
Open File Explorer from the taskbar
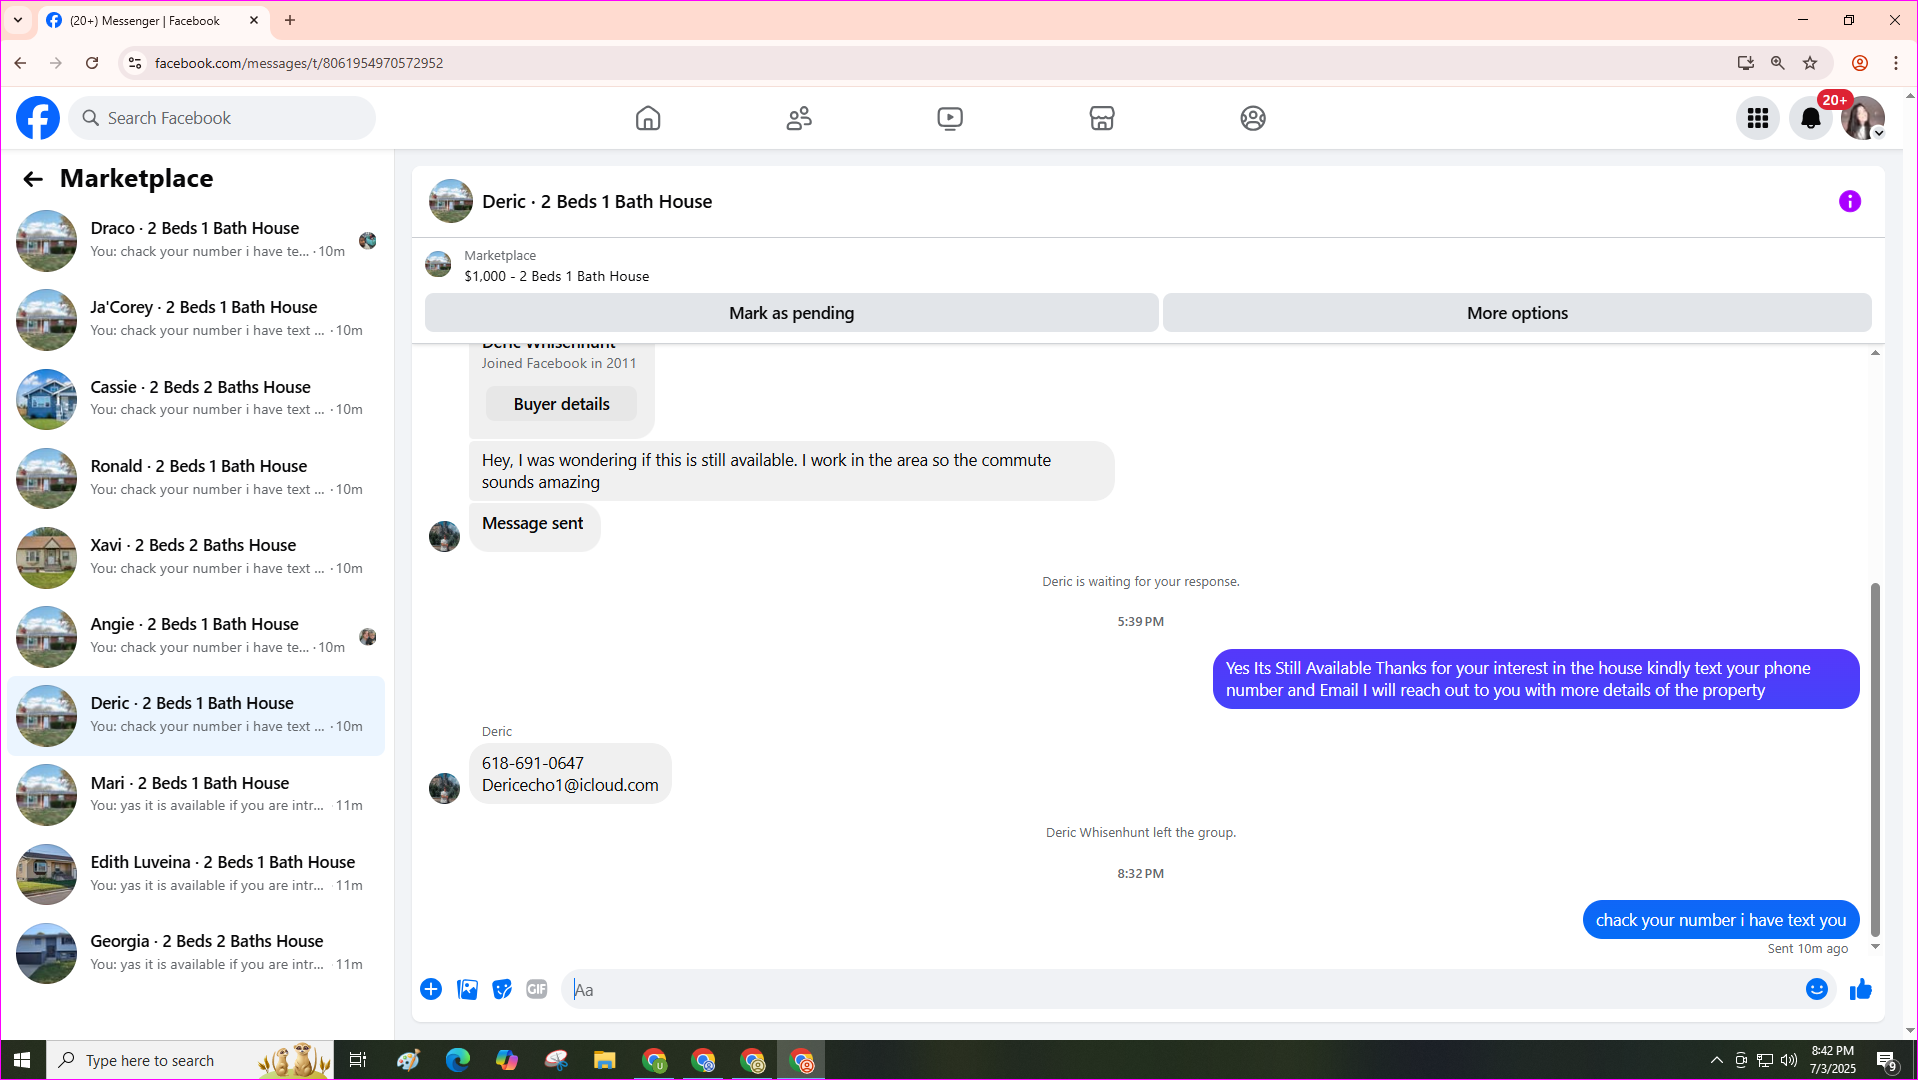(x=604, y=1060)
